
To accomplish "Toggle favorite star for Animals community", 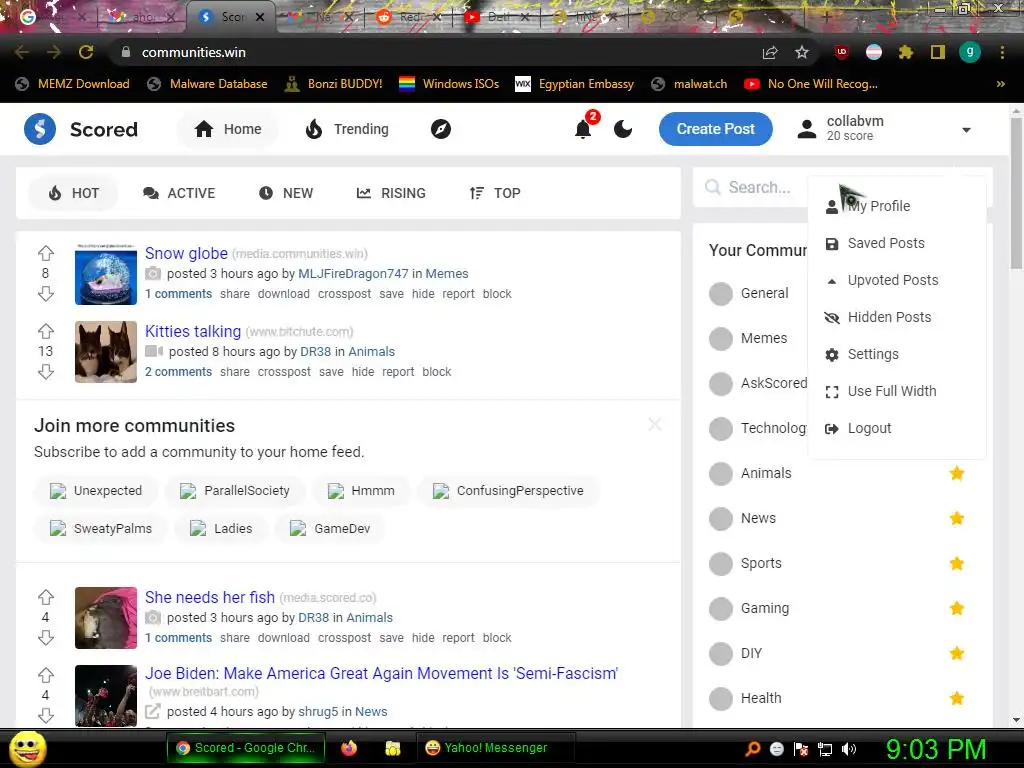I will [957, 473].
